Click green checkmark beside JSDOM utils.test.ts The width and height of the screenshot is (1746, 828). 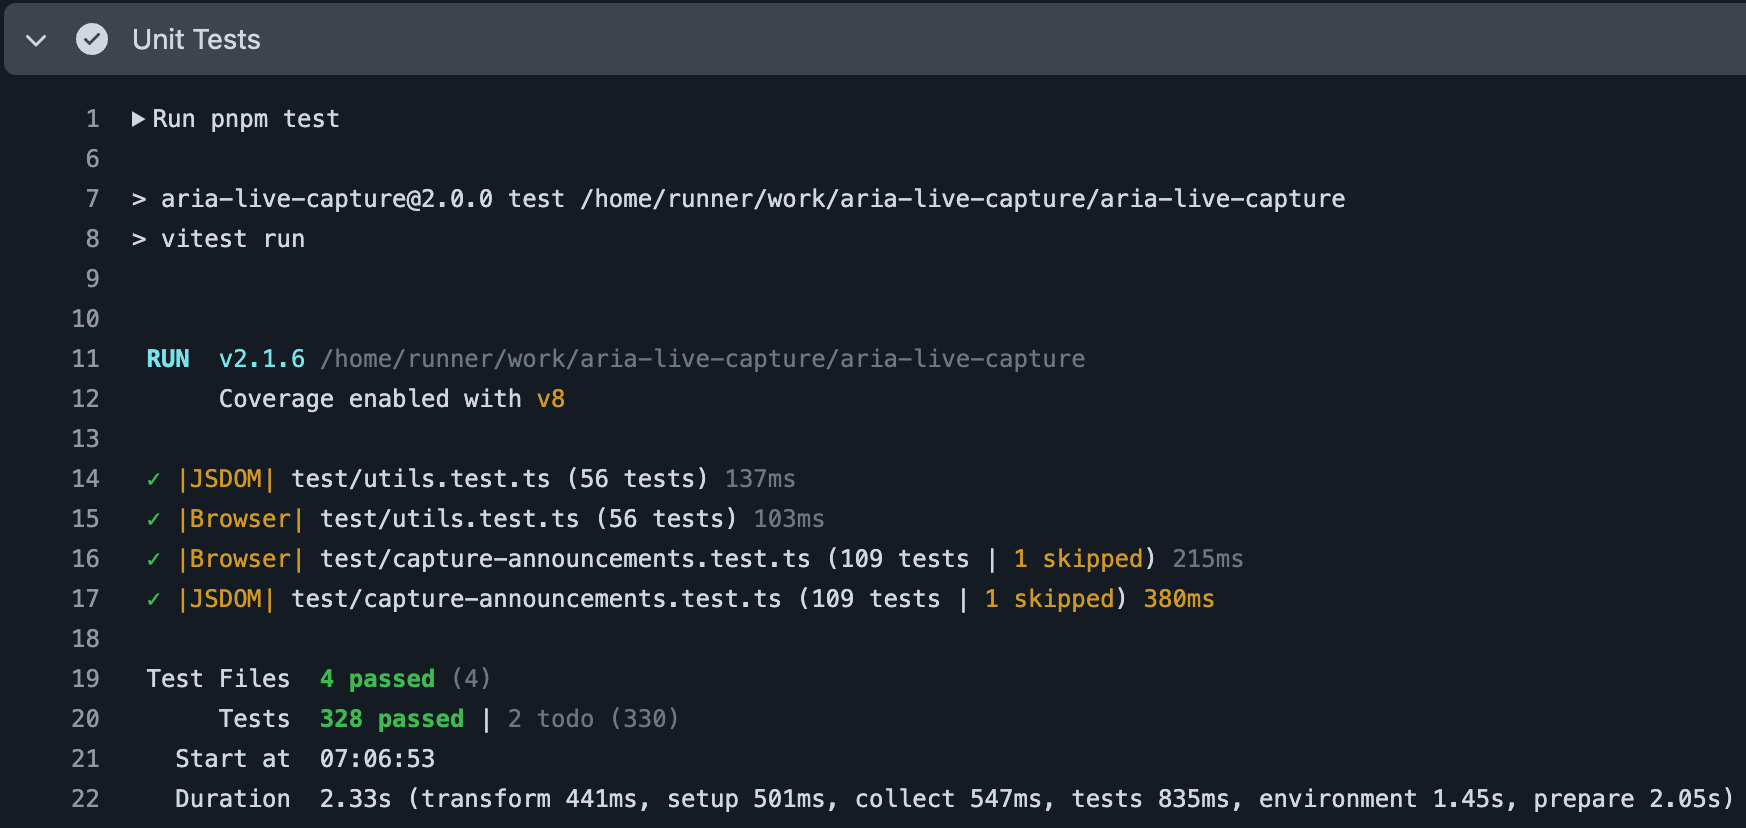pyautogui.click(x=153, y=480)
